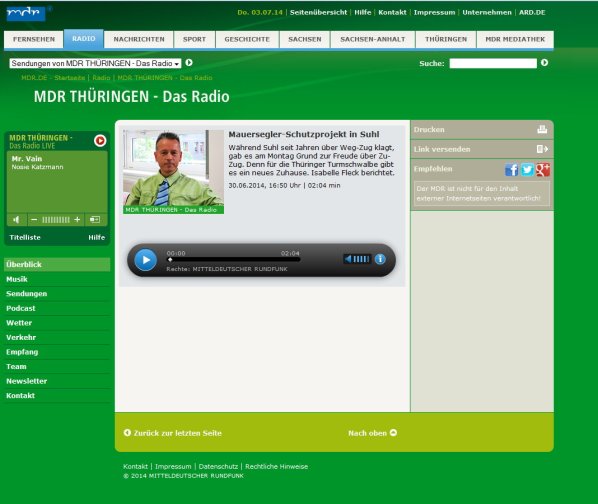The width and height of the screenshot is (598, 504).
Task: Open the SPORT tab
Action: (195, 39)
